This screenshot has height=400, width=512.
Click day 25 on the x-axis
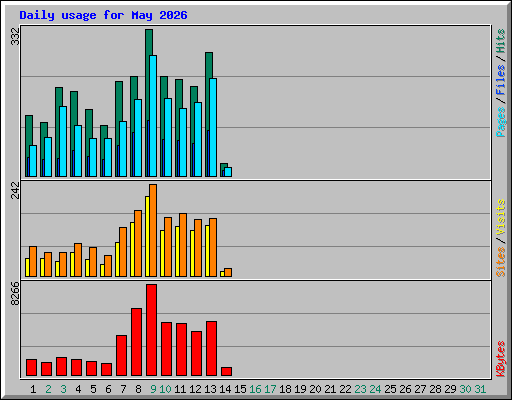click(x=390, y=389)
